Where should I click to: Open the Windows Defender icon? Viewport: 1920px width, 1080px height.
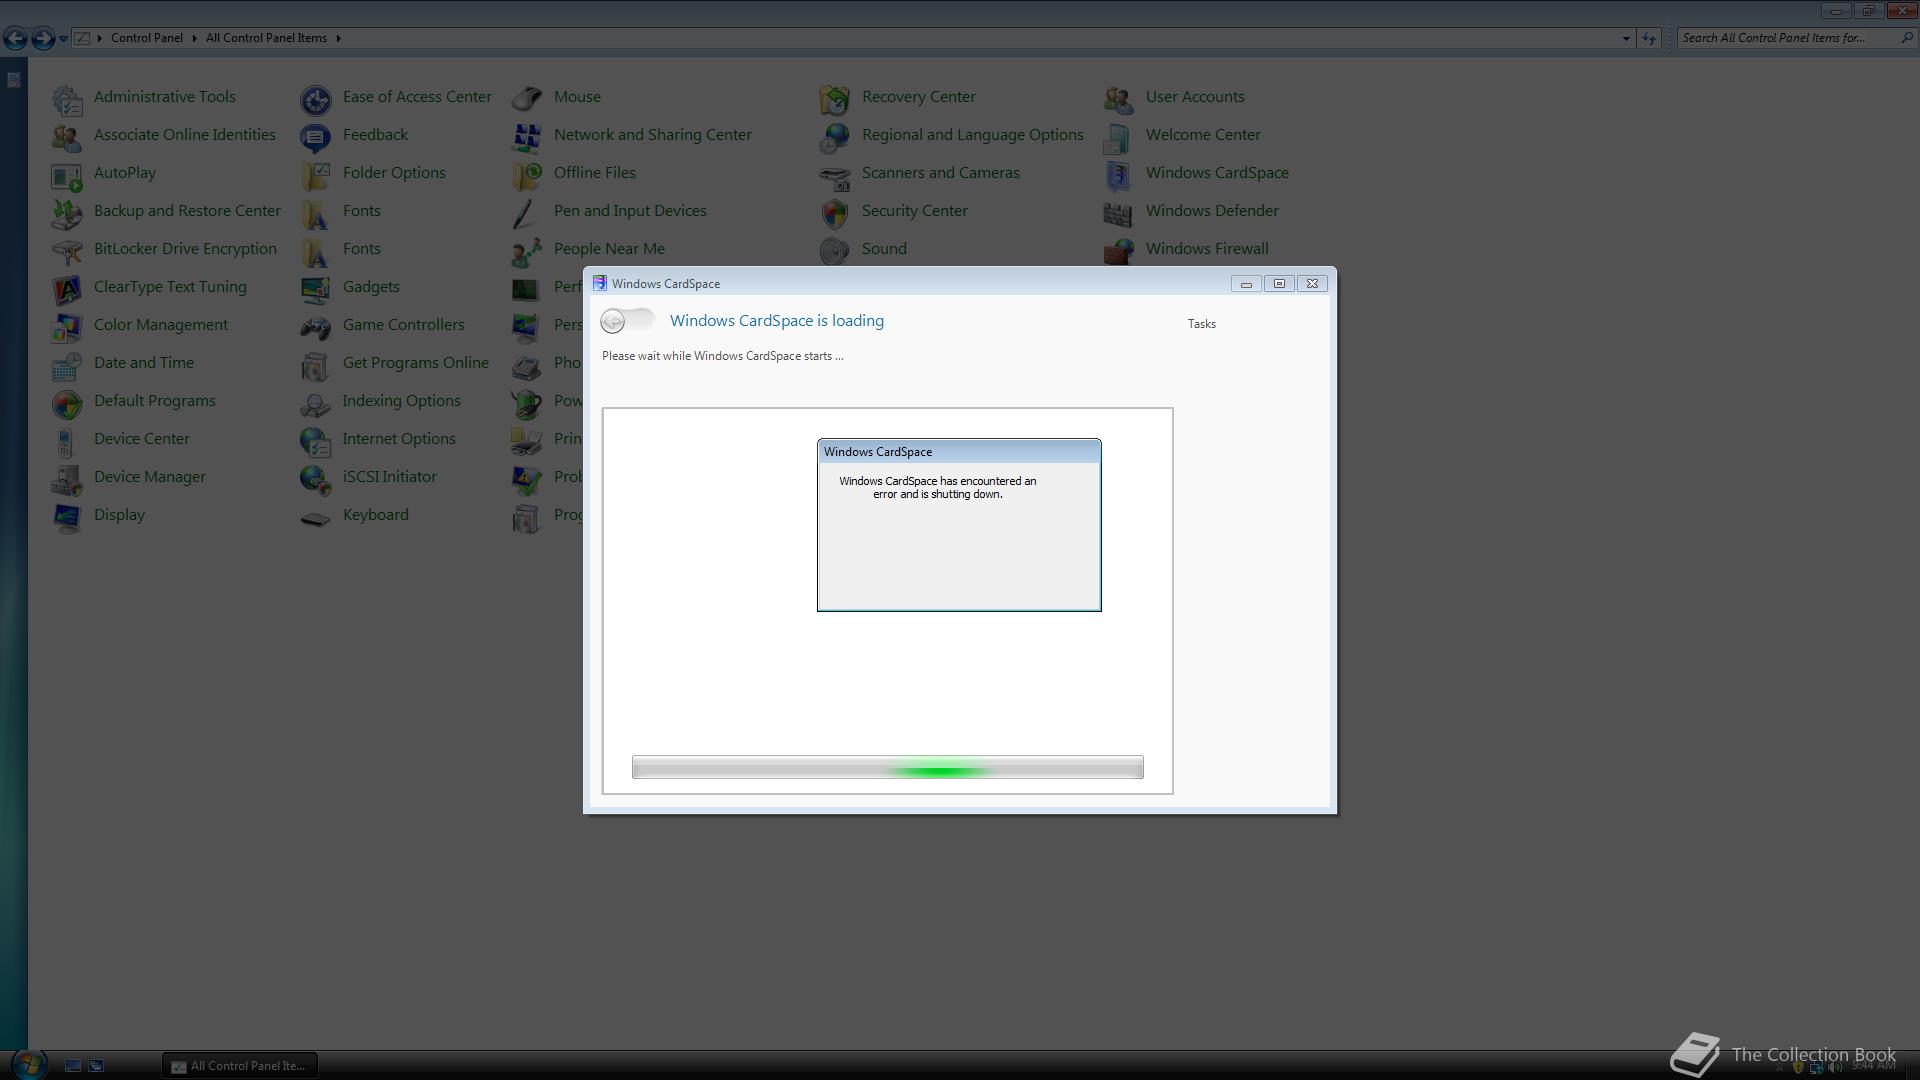(1118, 212)
